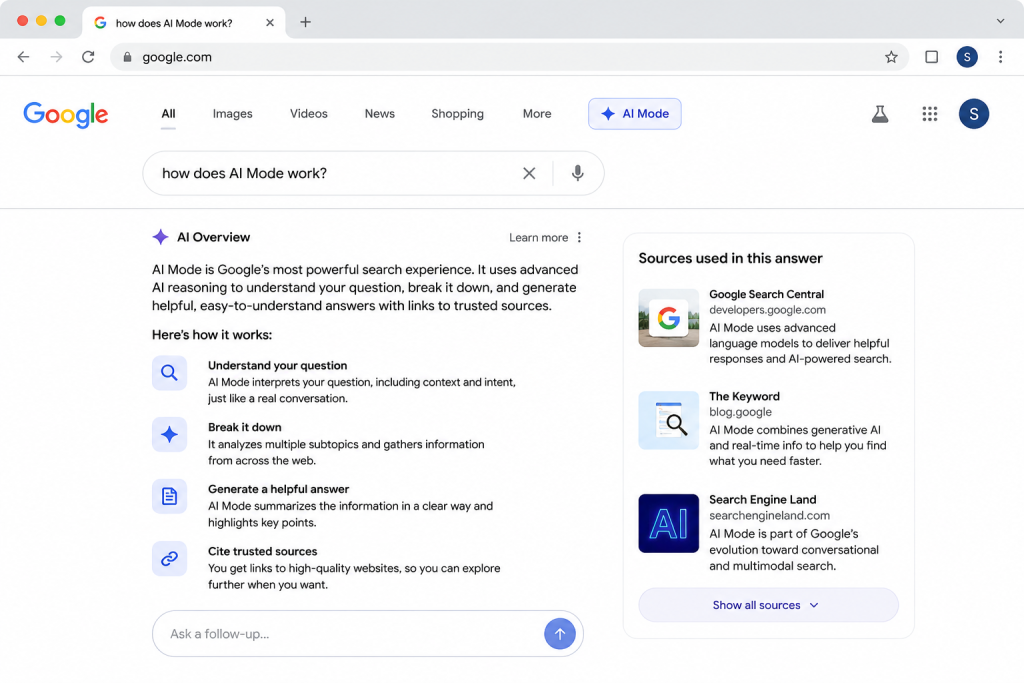Click the link icon beside Cite trusted sources

169,558
